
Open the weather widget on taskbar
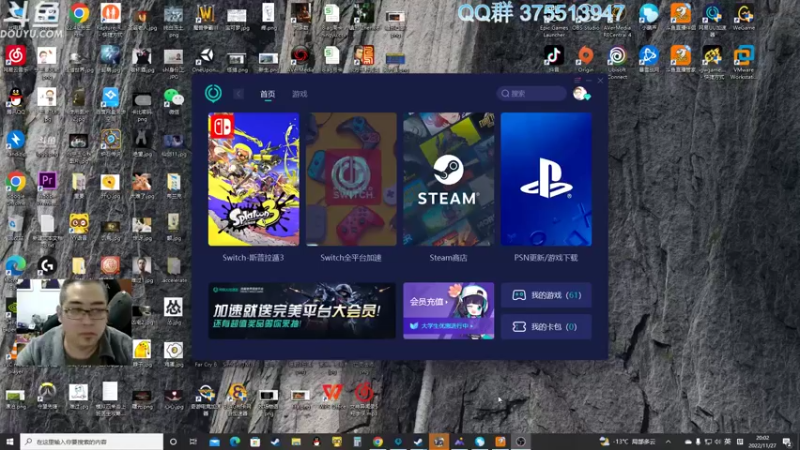pyautogui.click(x=630, y=441)
